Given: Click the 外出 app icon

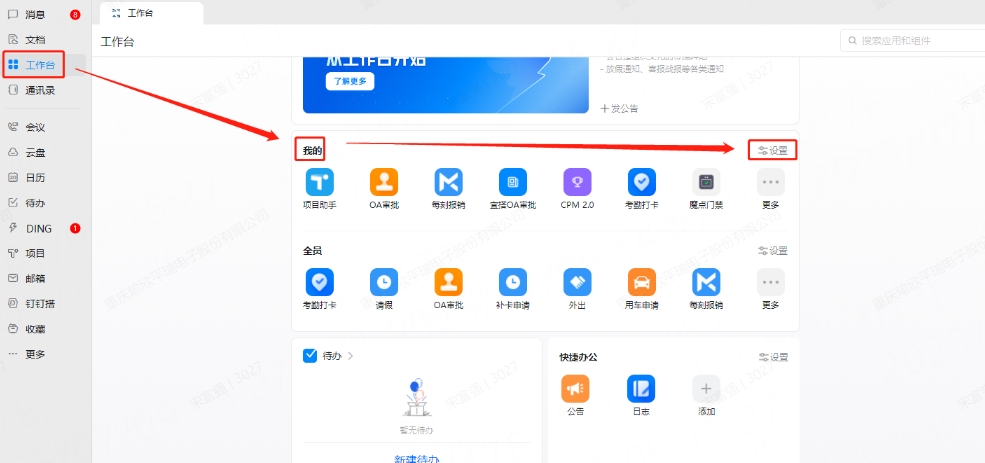Looking at the screenshot, I should click(577, 282).
